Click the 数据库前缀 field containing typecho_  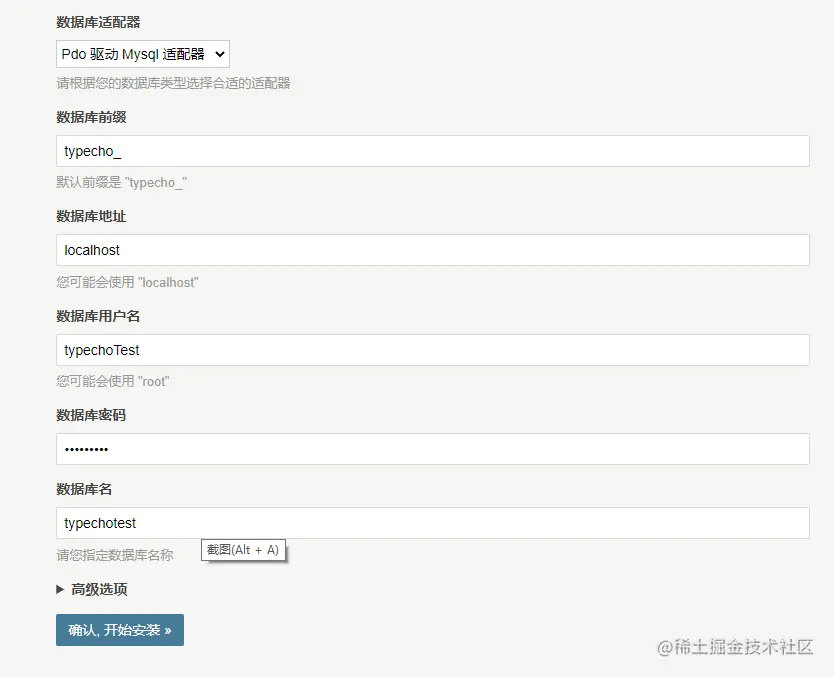click(x=432, y=151)
